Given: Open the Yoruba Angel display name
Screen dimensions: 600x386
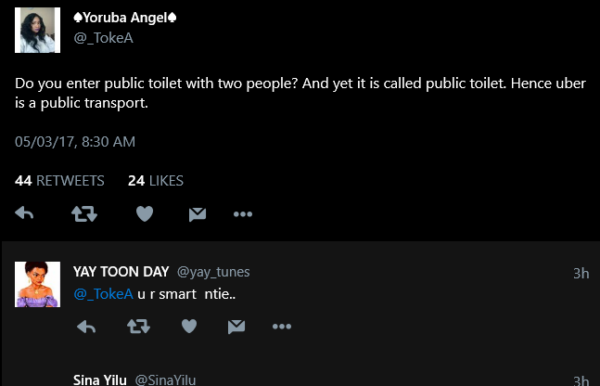Looking at the screenshot, I should pos(125,18).
